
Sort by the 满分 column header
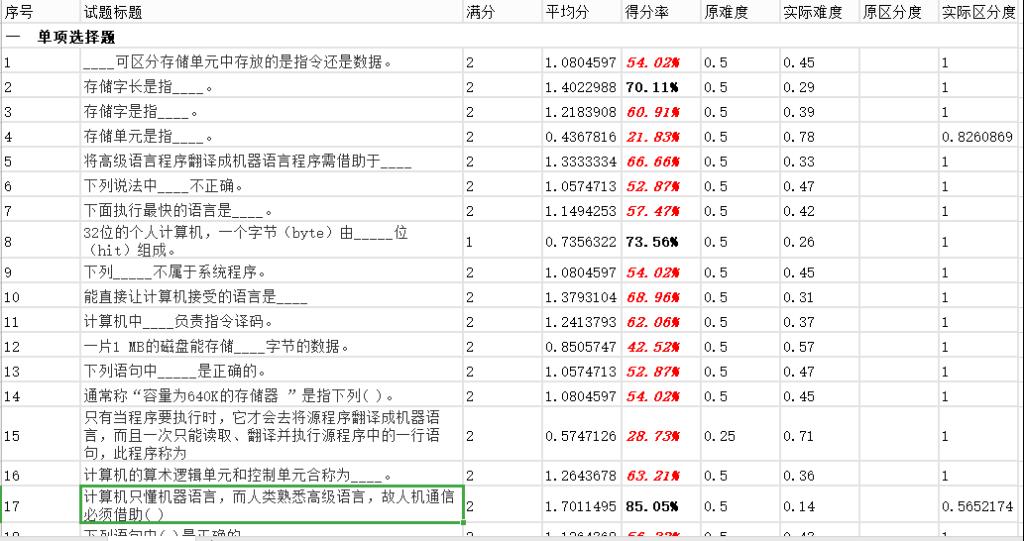pyautogui.click(x=480, y=12)
